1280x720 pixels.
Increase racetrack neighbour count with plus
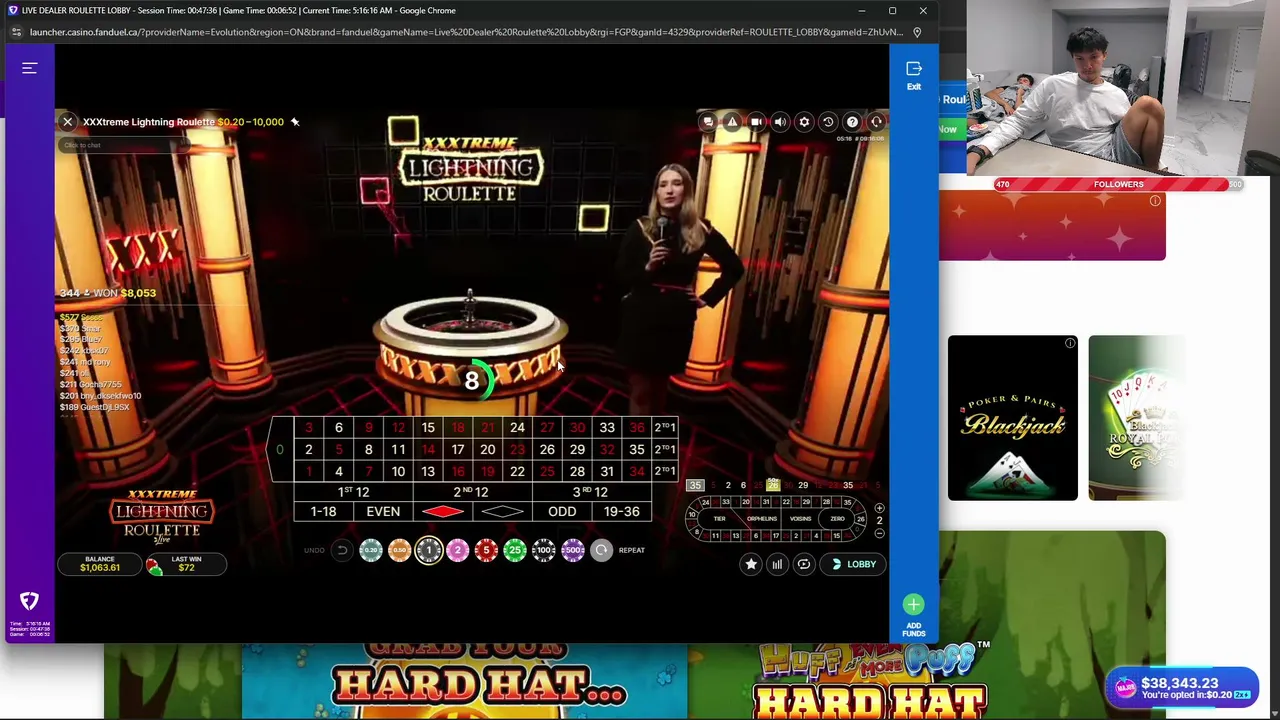879,508
